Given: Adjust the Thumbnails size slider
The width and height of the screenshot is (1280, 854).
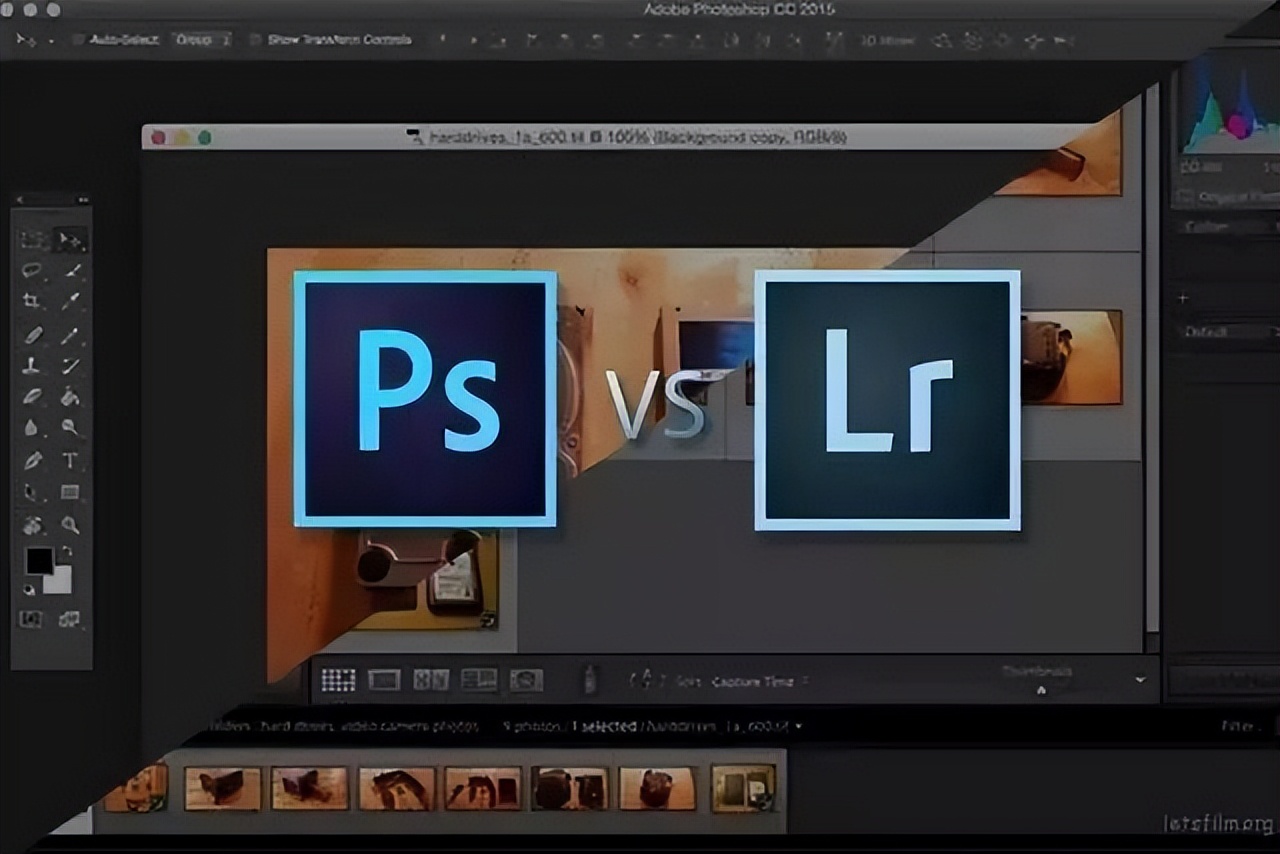Looking at the screenshot, I should tap(1041, 690).
